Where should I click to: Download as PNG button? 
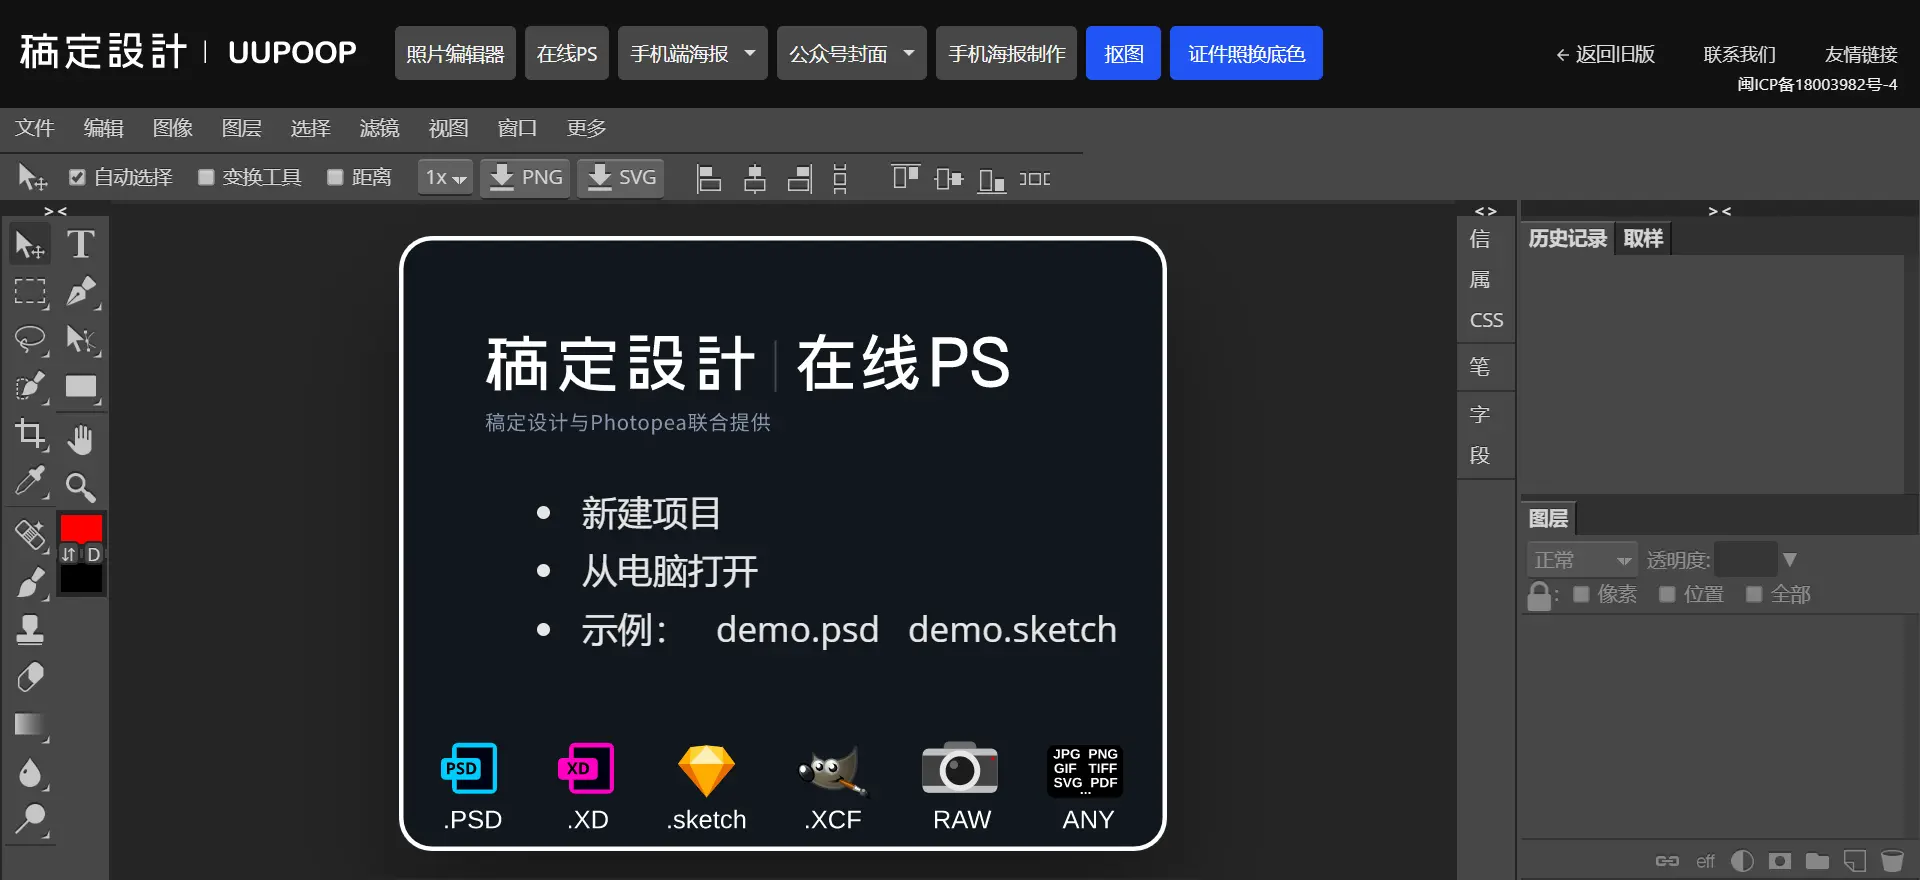(526, 178)
